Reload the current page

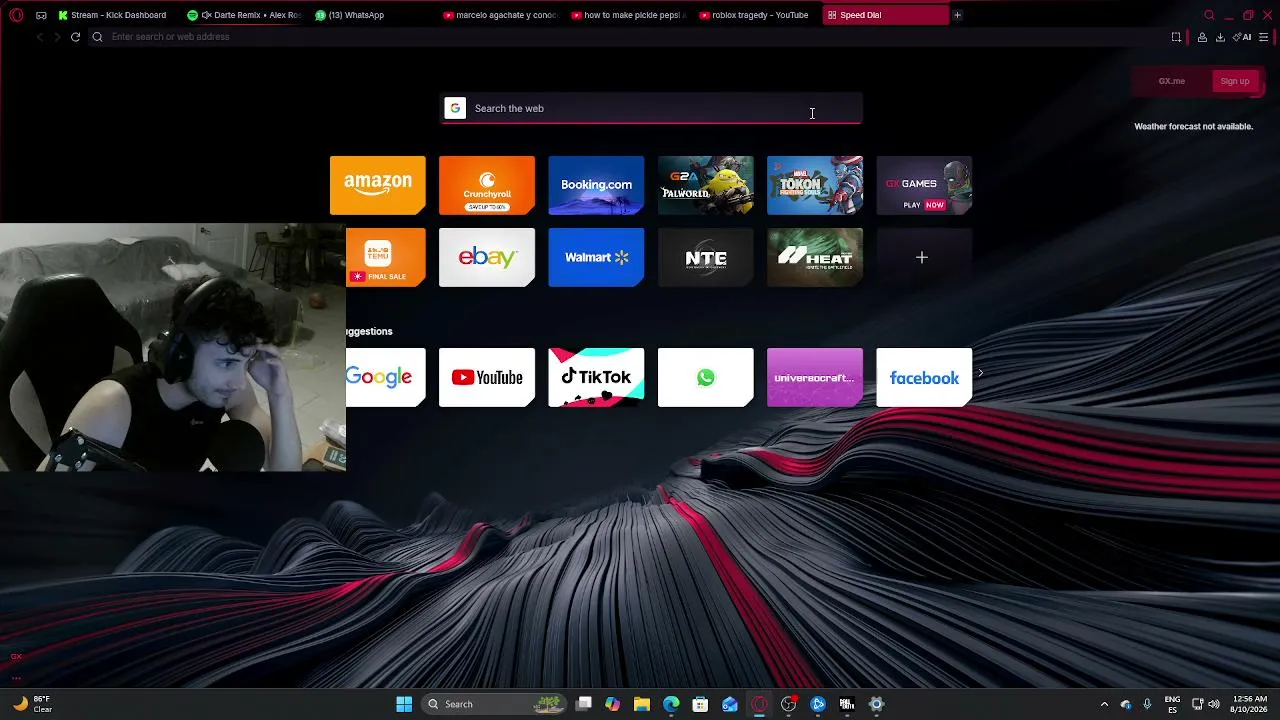[75, 37]
